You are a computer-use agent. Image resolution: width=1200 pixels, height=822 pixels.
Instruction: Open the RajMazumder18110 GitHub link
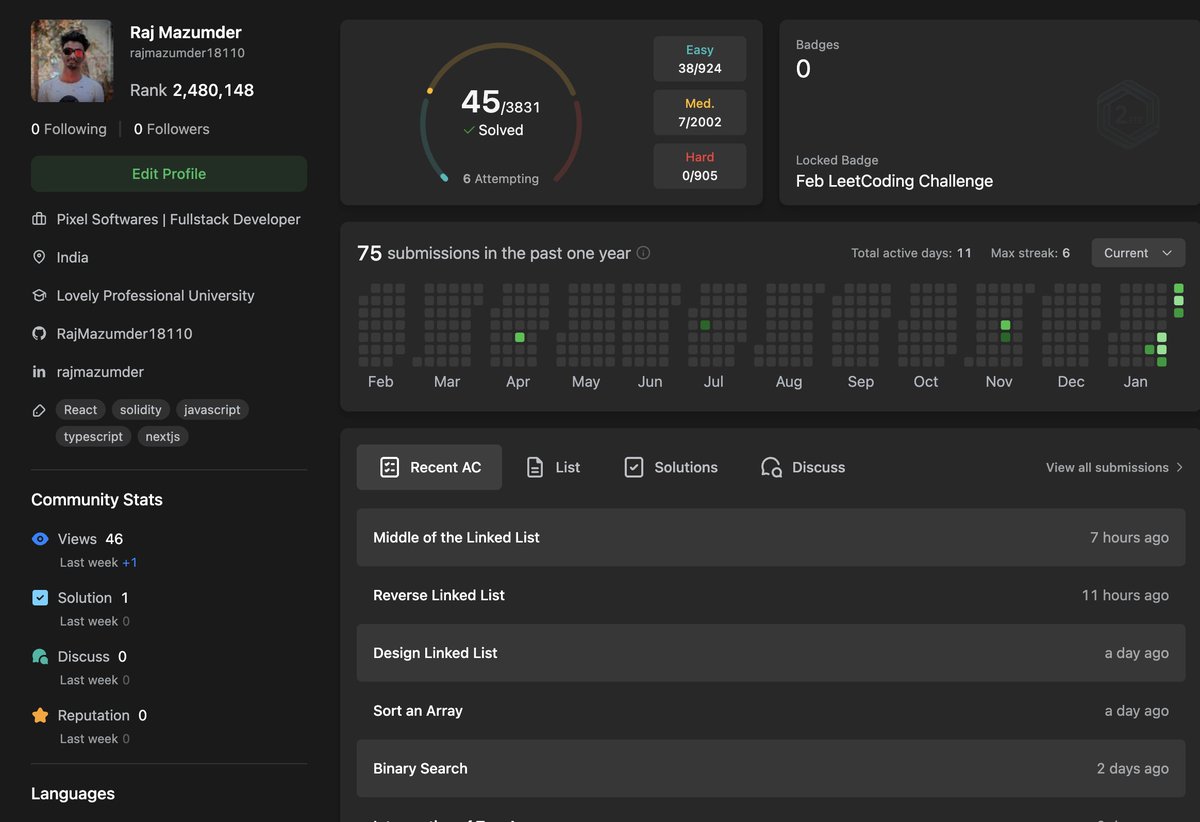tap(124, 333)
